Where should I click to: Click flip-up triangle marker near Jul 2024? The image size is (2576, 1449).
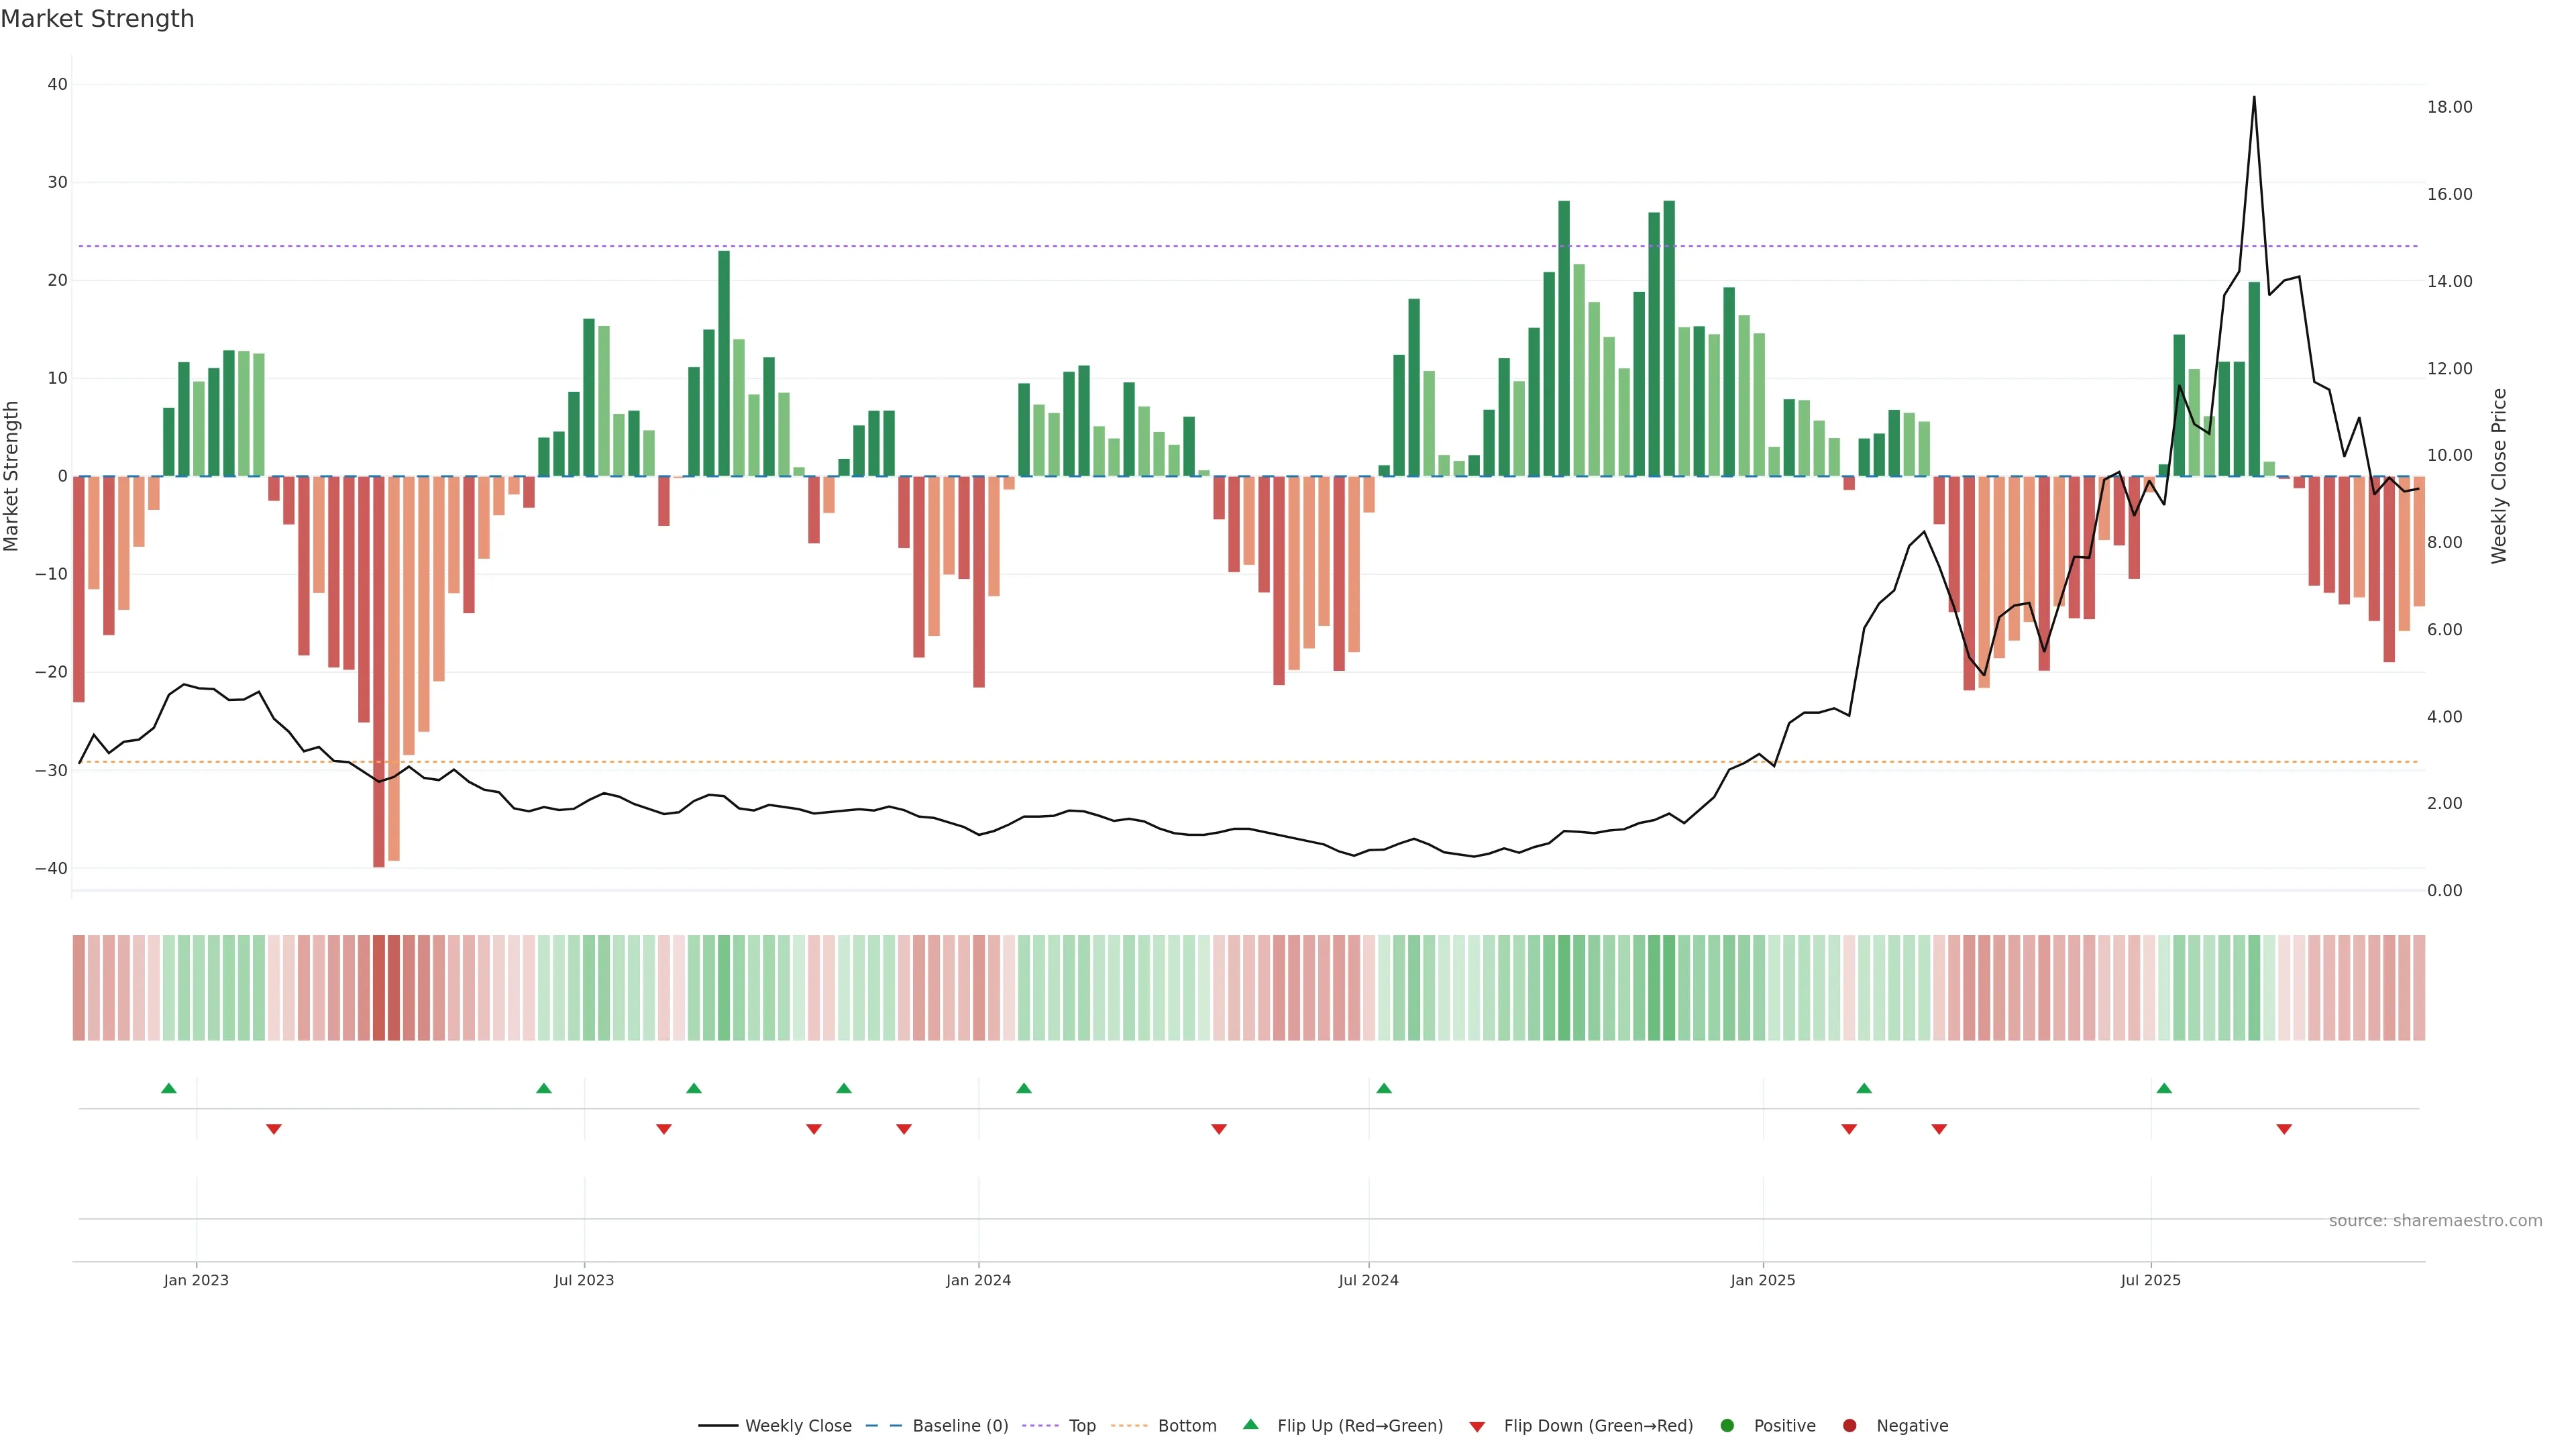[x=1384, y=1088]
